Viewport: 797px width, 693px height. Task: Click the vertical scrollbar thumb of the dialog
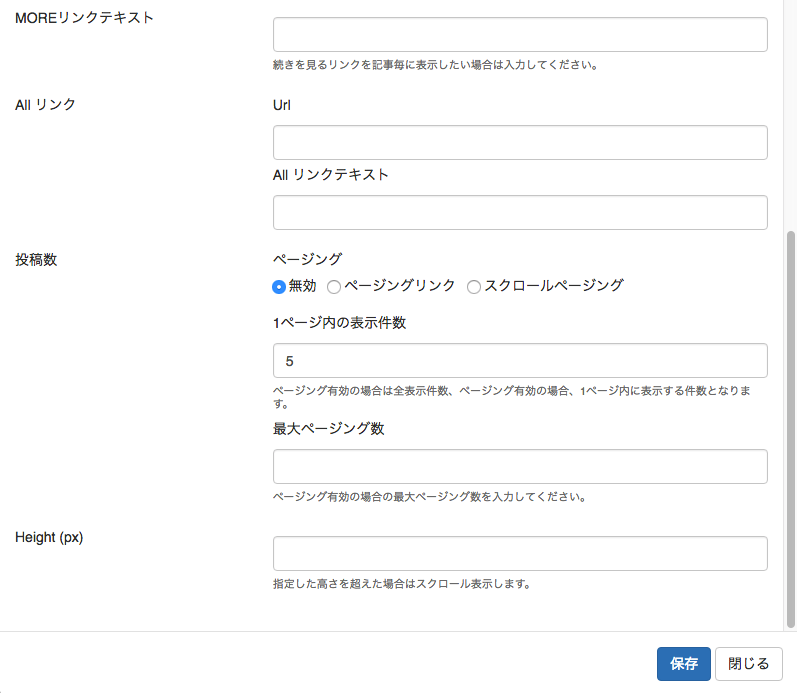[790, 430]
